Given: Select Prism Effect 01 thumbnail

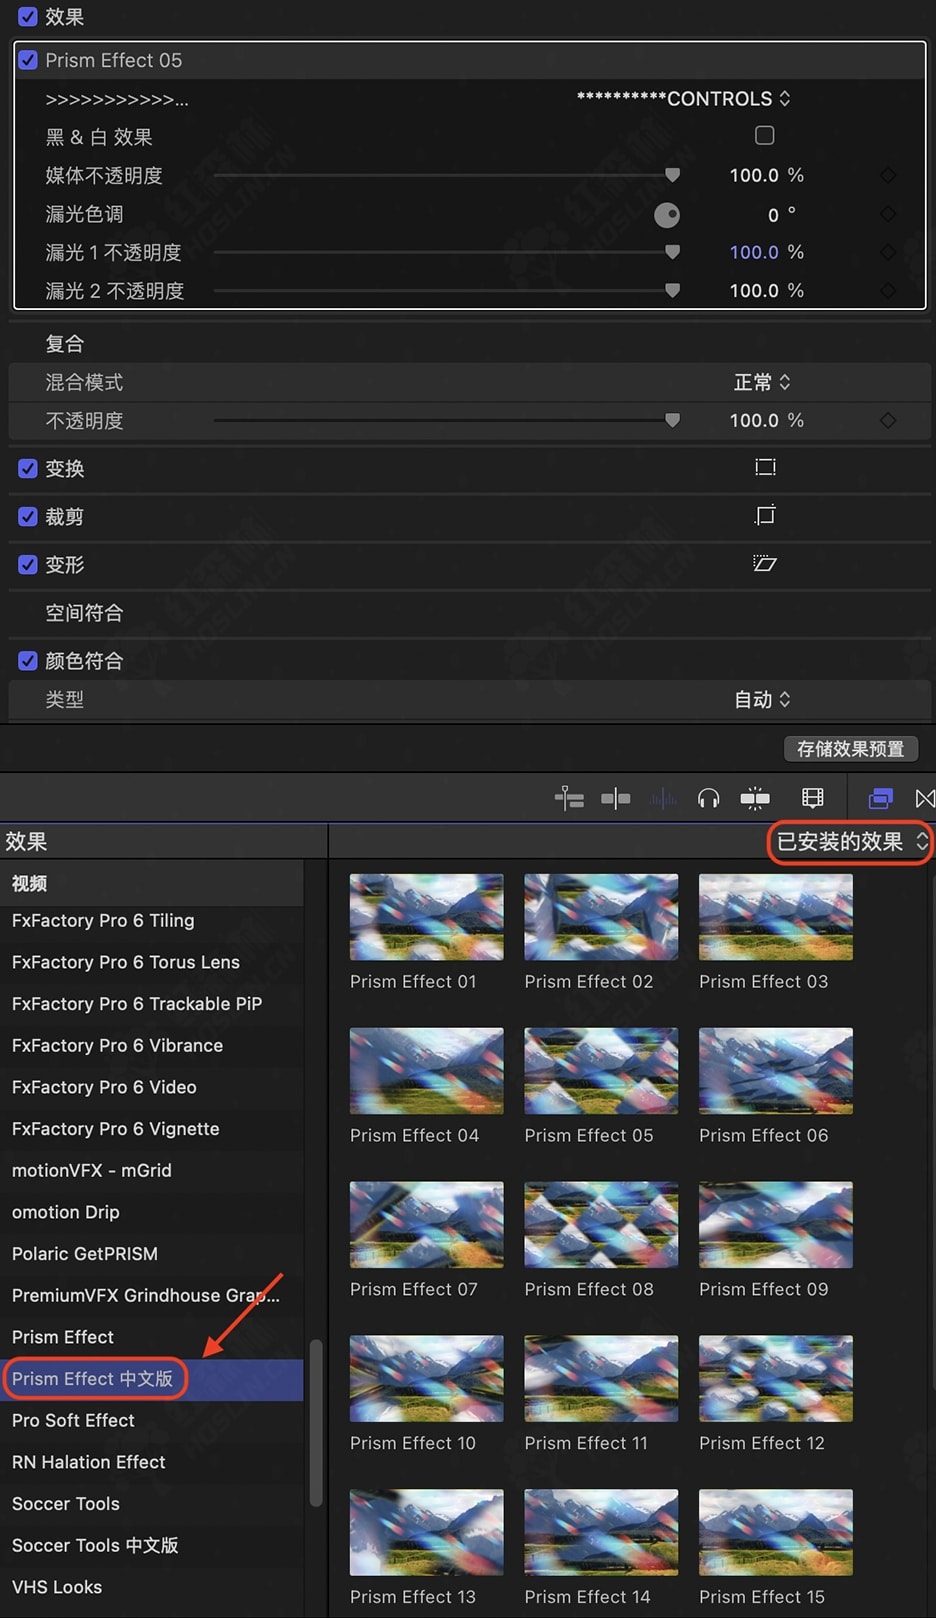Looking at the screenshot, I should click(427, 917).
